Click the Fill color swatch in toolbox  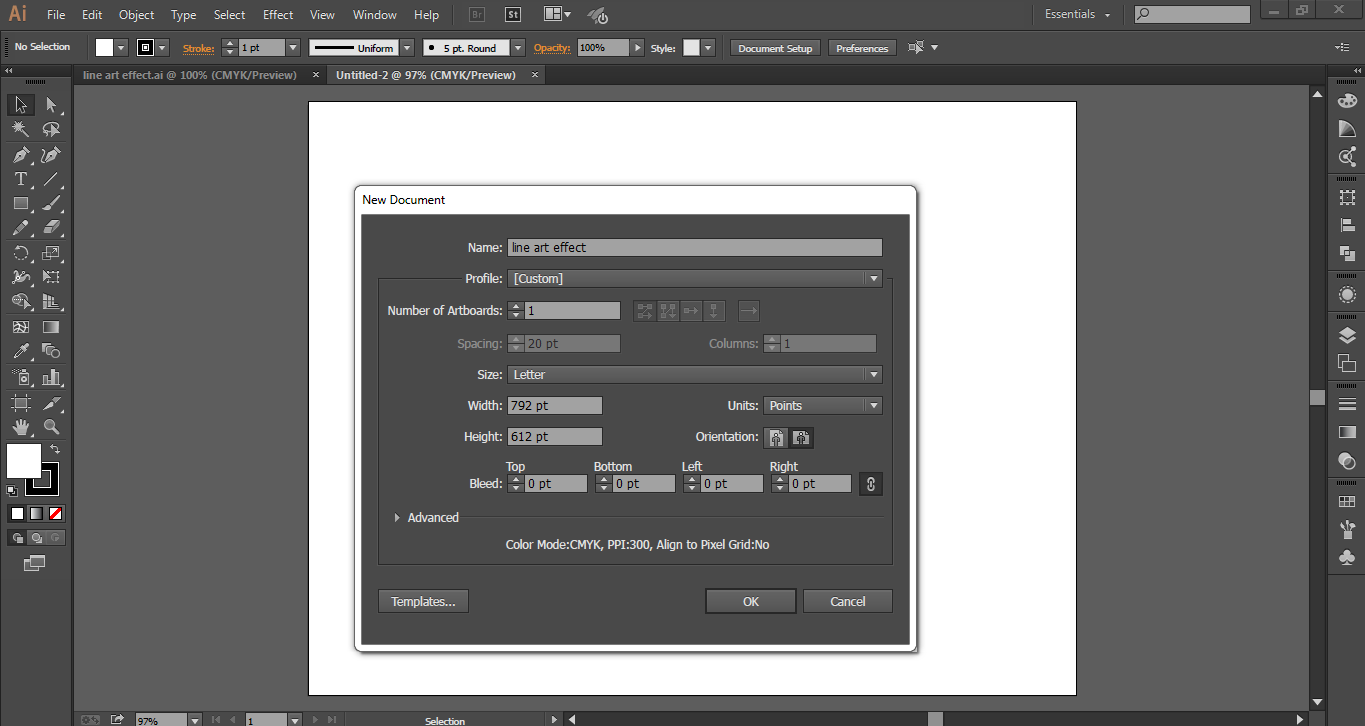[x=24, y=461]
